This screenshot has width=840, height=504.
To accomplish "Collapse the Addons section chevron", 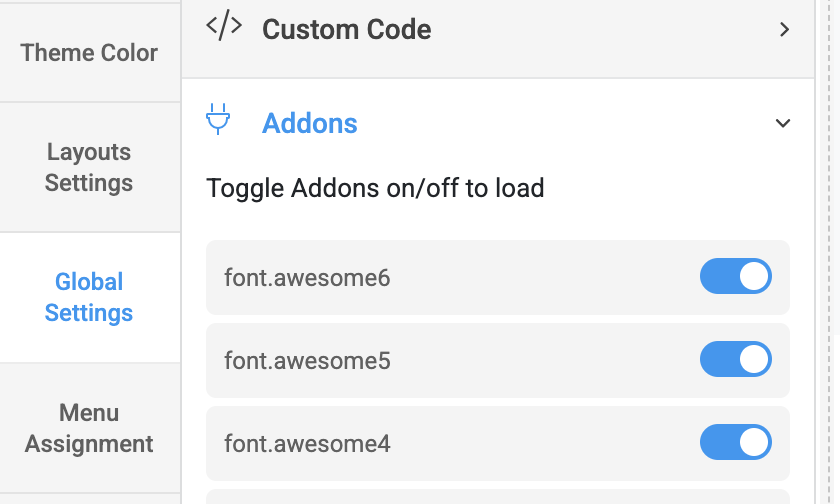I will tap(783, 124).
